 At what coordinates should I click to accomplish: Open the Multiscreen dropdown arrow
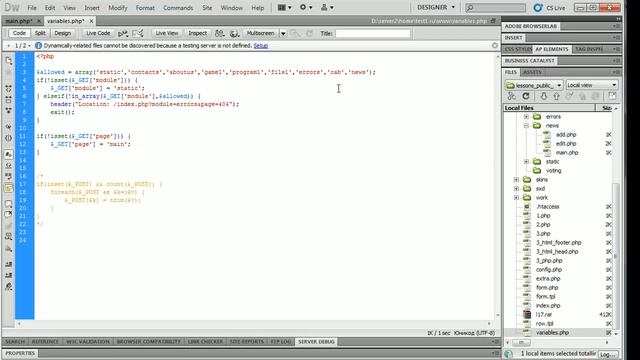pyautogui.click(x=283, y=33)
